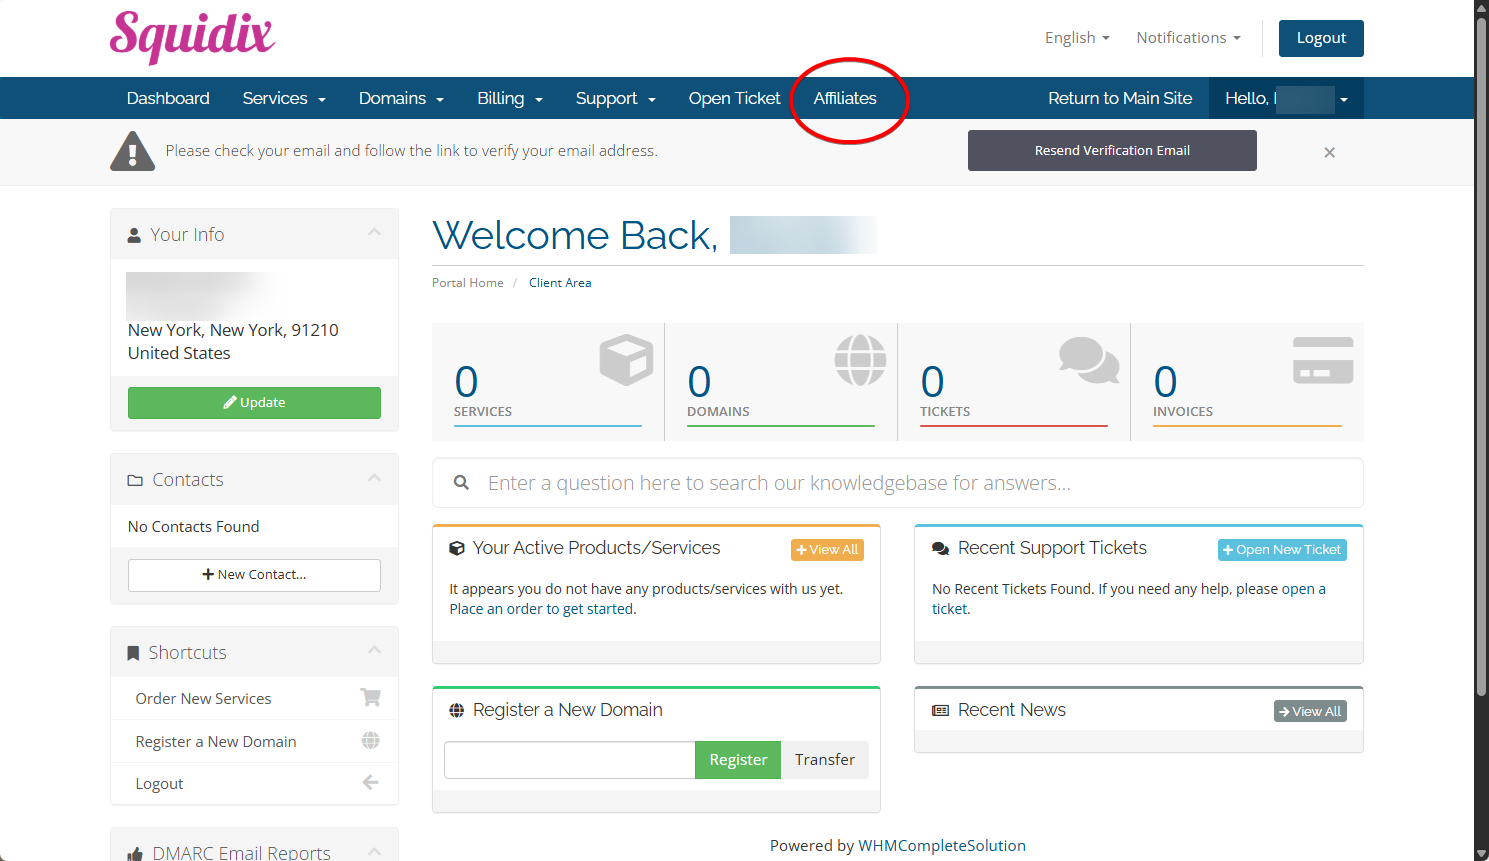
Task: Open the English language dropdown
Action: pyautogui.click(x=1077, y=38)
